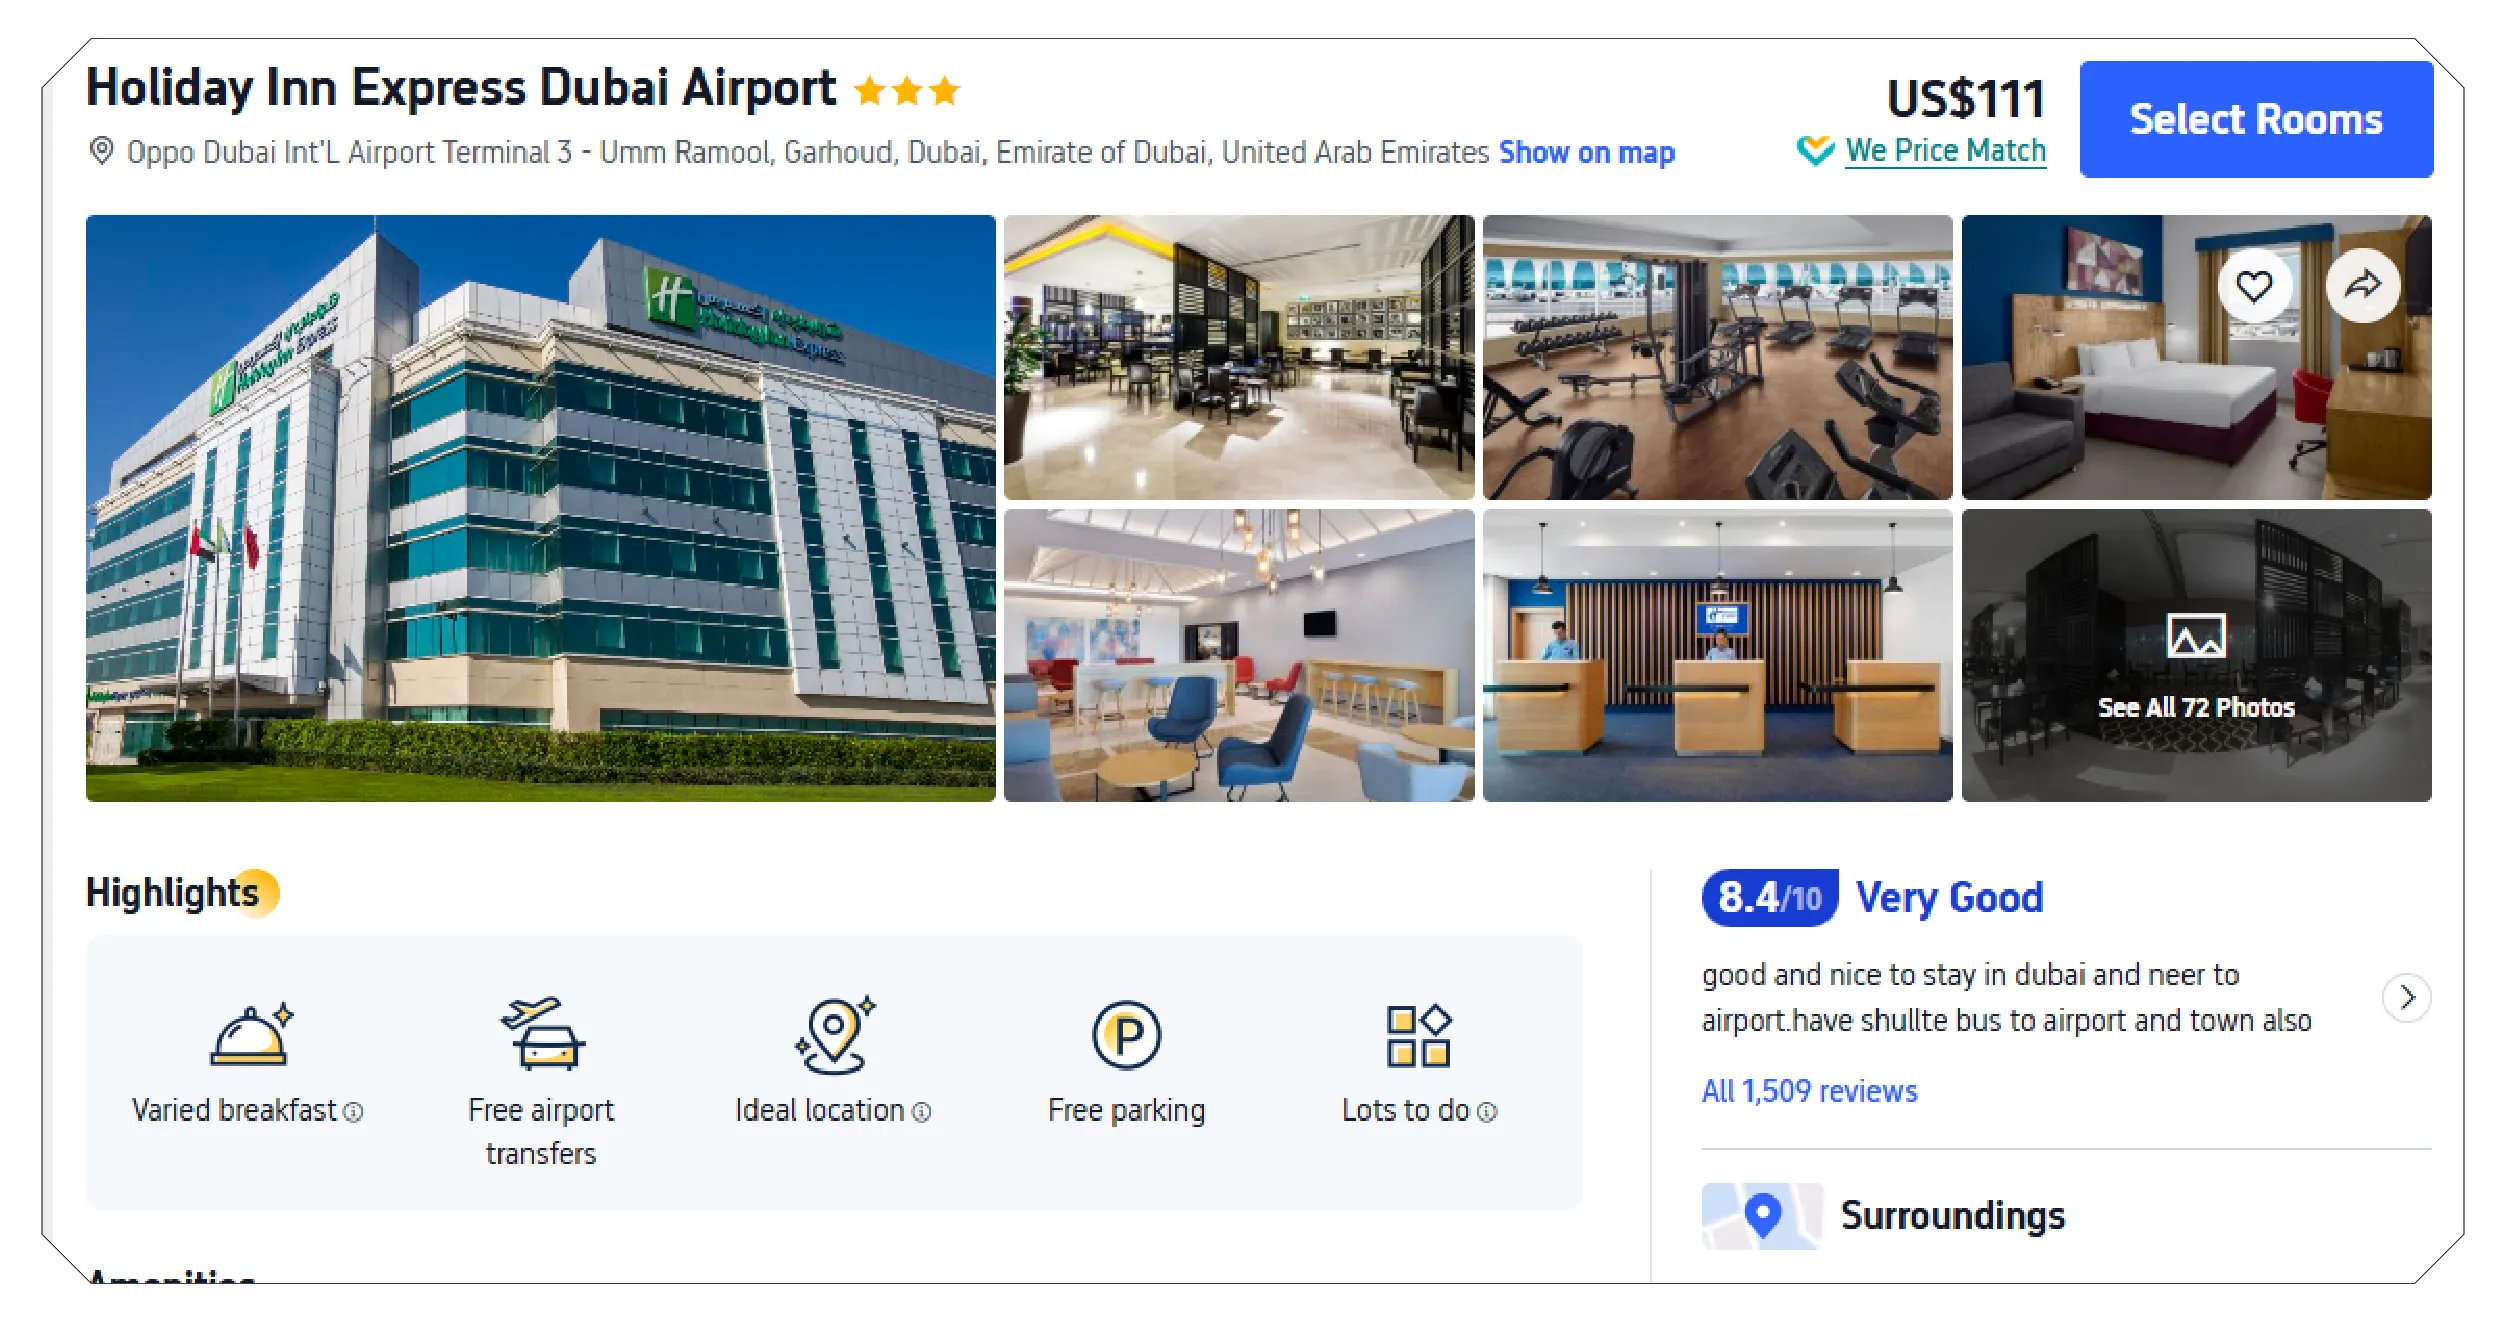Image resolution: width=2507 pixels, height=1322 pixels.
Task: Click the location pin icon beside address
Action: click(101, 151)
